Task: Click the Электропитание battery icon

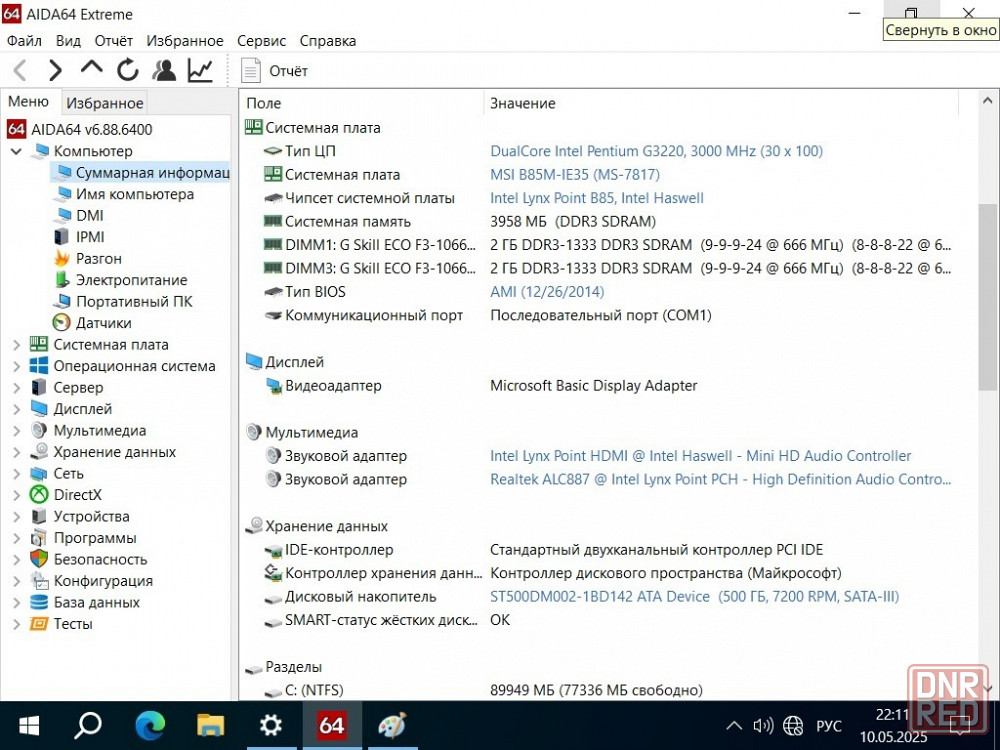Action: coord(62,280)
